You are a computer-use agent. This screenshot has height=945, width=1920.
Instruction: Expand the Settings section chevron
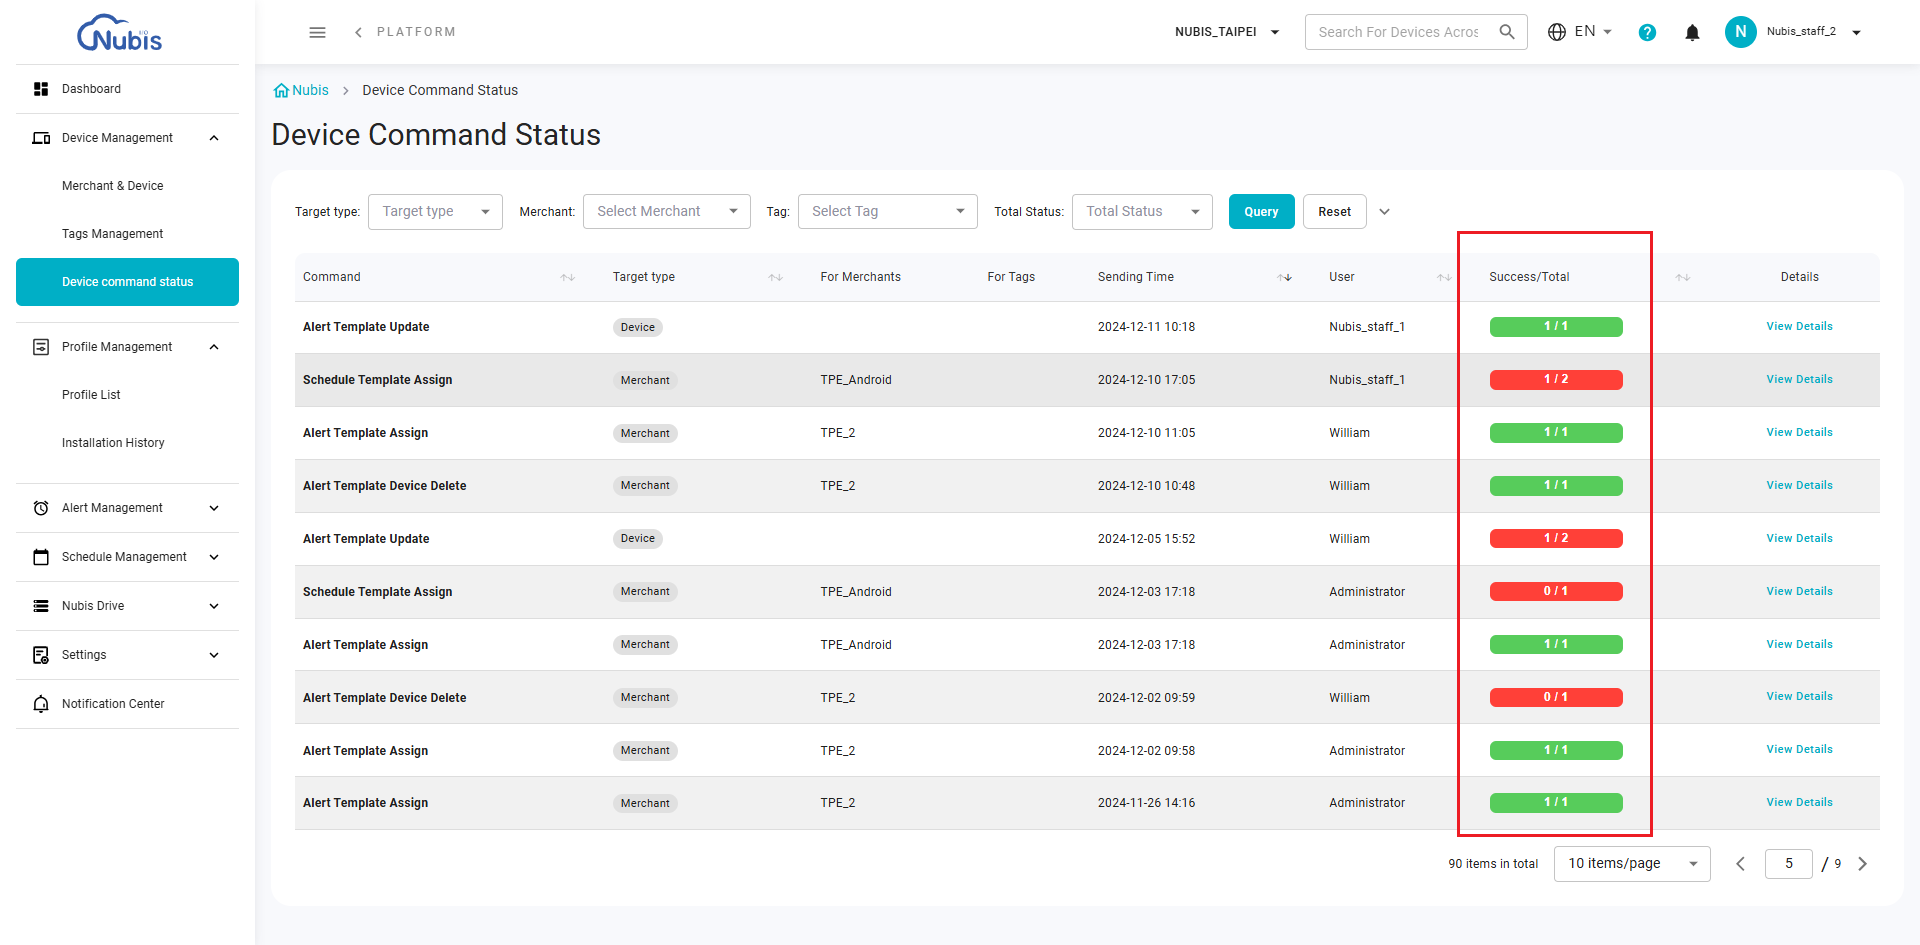click(214, 655)
